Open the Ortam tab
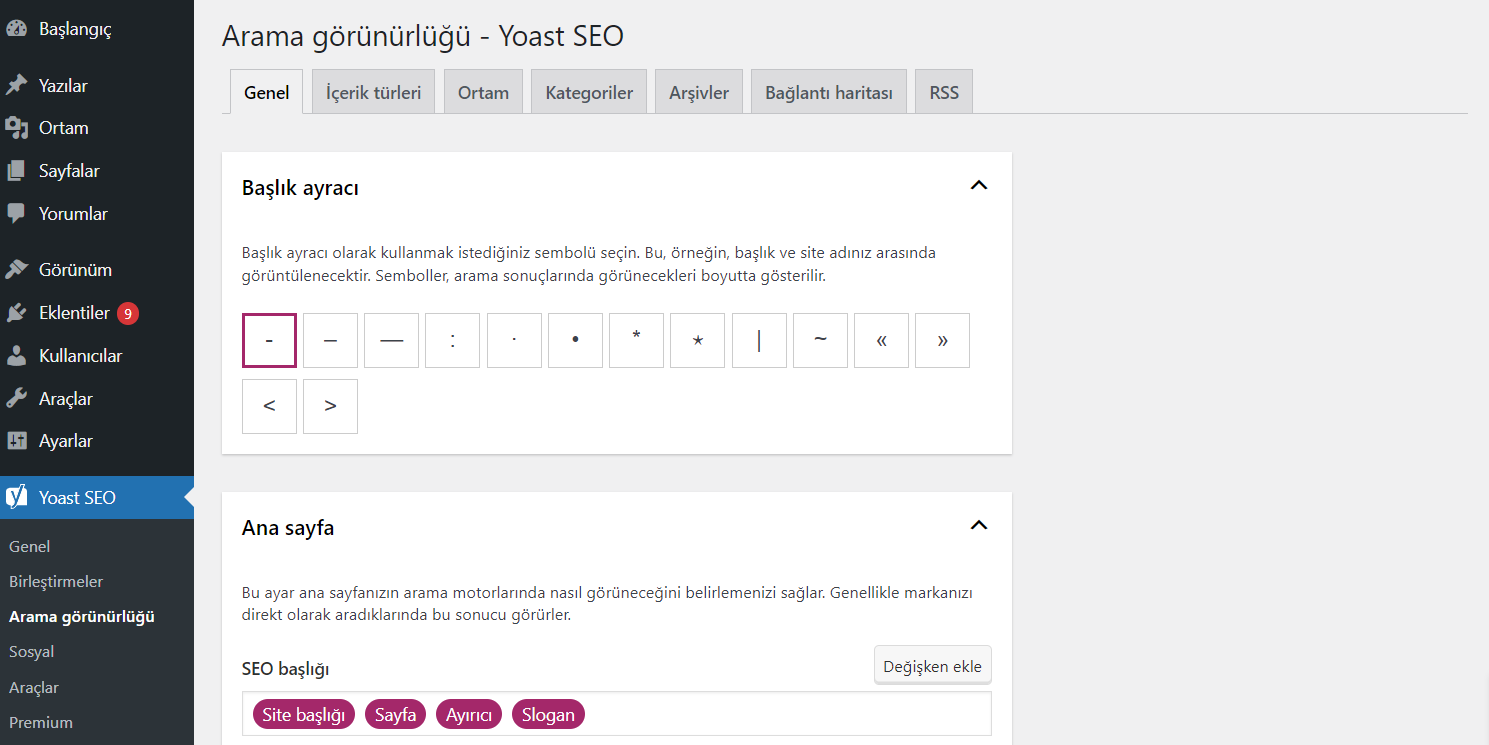Viewport: 1489px width, 745px height. pyautogui.click(x=483, y=92)
